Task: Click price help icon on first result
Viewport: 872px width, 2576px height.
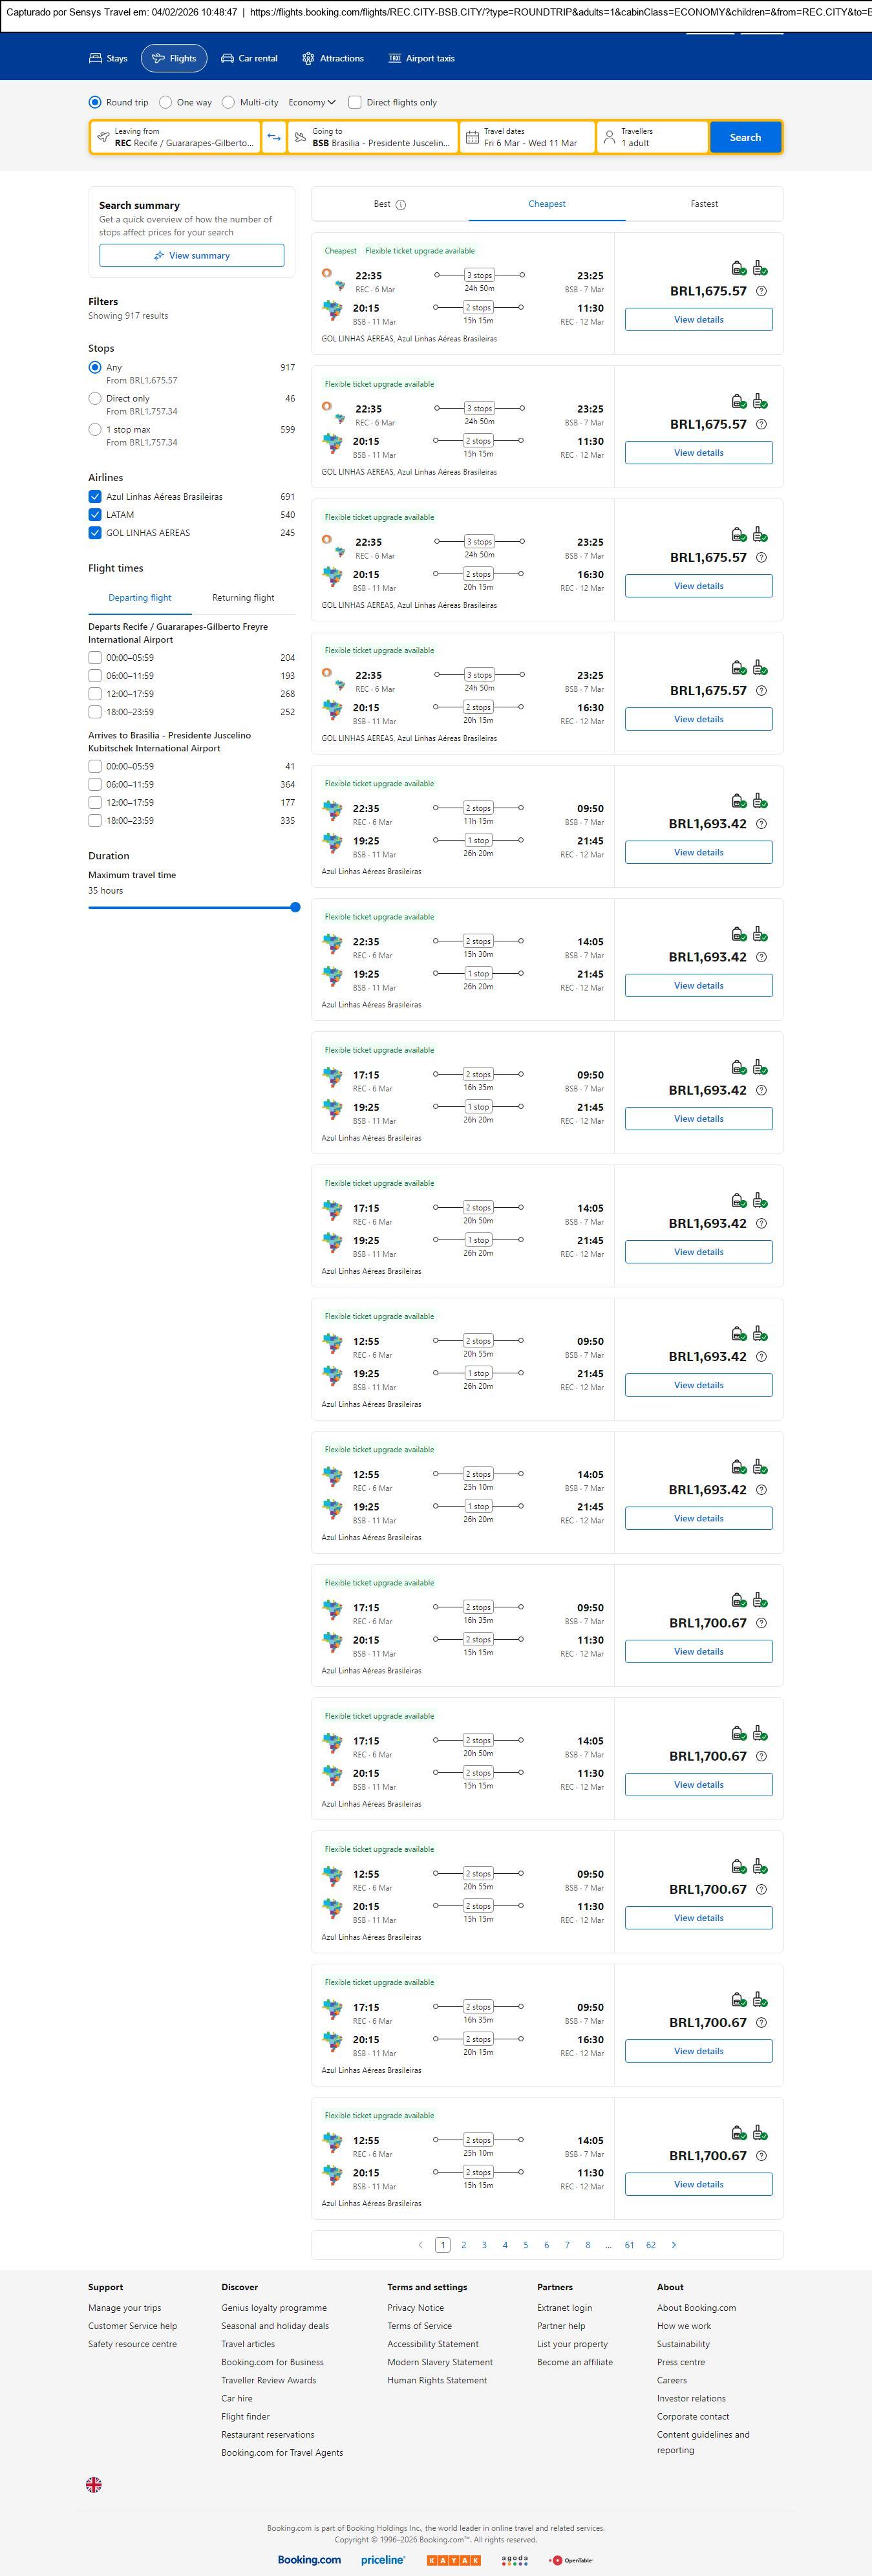Action: click(761, 291)
